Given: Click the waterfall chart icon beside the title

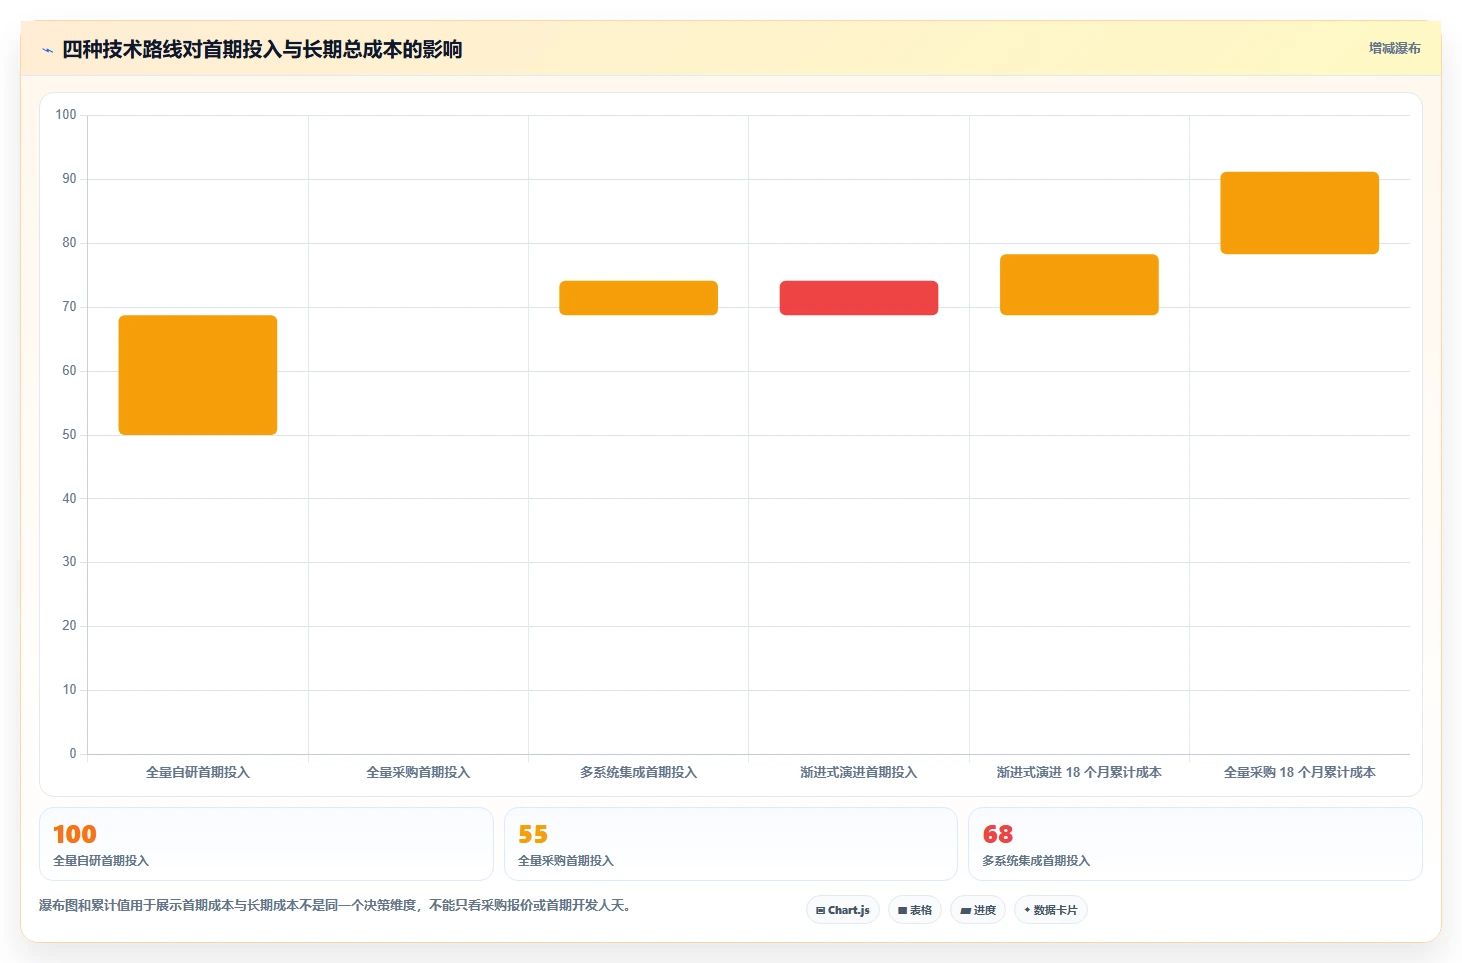Looking at the screenshot, I should click(47, 50).
